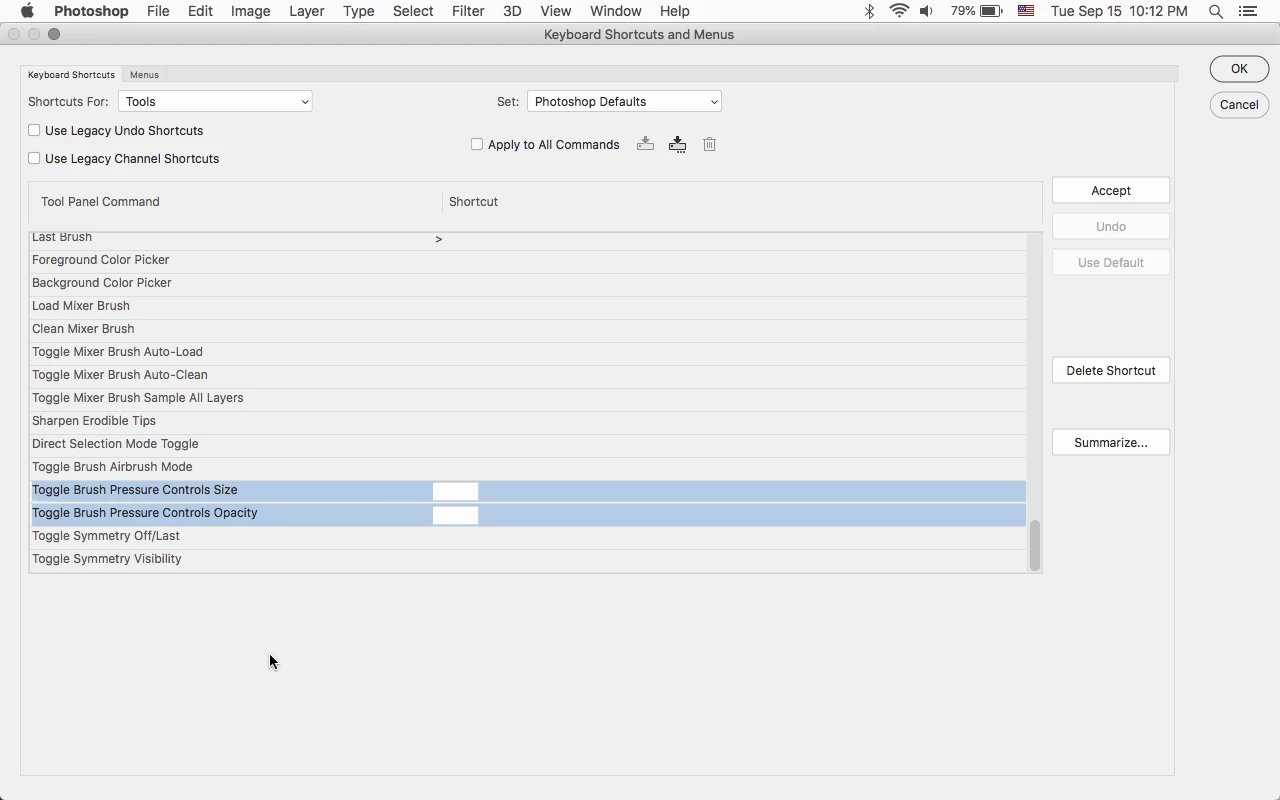Open the View menu
1280x800 pixels.
[555, 11]
